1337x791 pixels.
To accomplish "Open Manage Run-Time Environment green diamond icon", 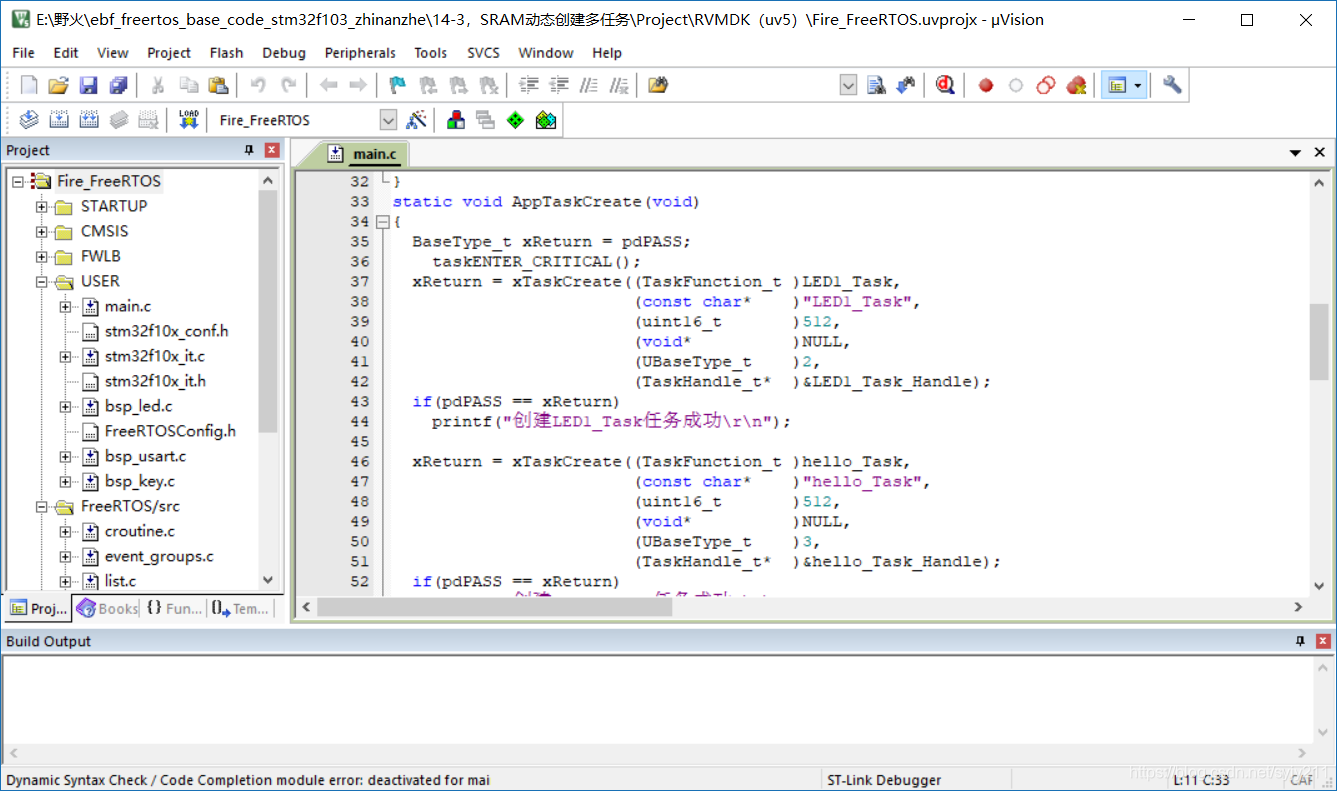I will 515,120.
